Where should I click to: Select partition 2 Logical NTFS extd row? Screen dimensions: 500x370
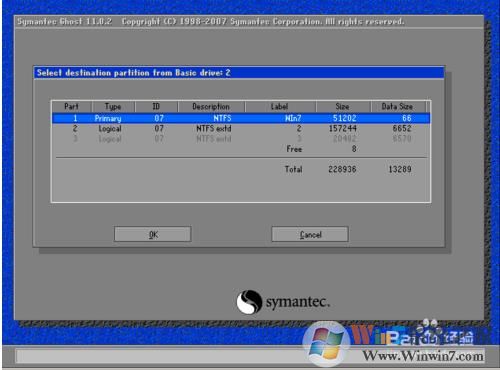pyautogui.click(x=241, y=129)
